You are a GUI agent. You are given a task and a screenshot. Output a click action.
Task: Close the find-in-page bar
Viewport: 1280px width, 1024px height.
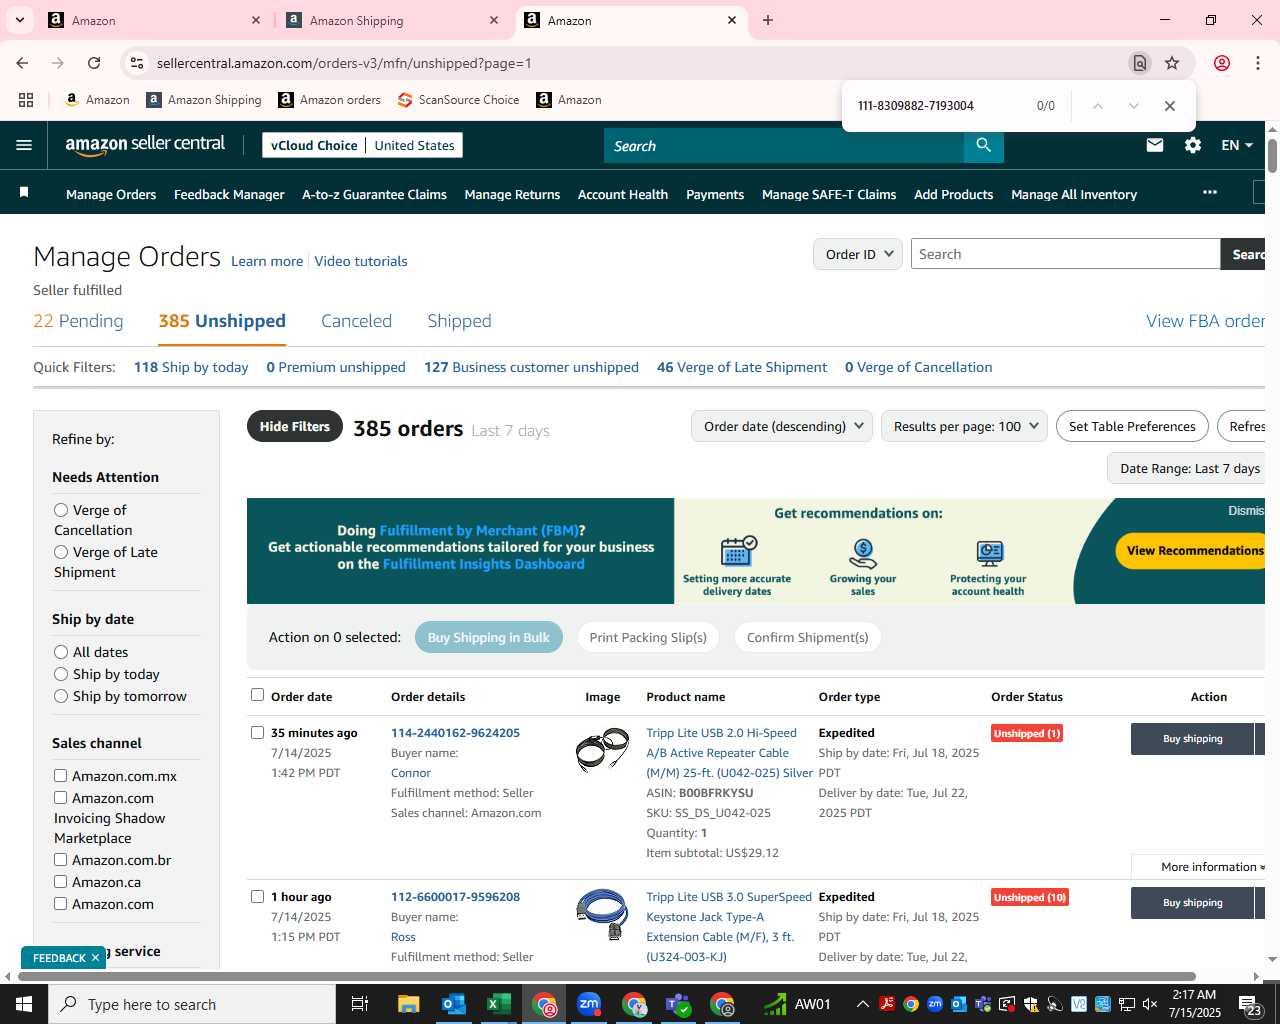pyautogui.click(x=1170, y=106)
